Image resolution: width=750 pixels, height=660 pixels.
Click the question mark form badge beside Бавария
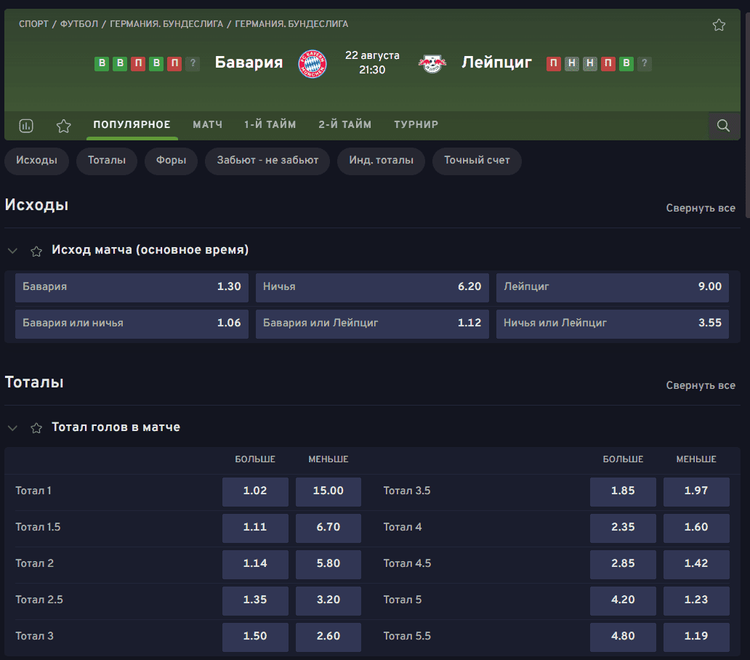tap(192, 64)
